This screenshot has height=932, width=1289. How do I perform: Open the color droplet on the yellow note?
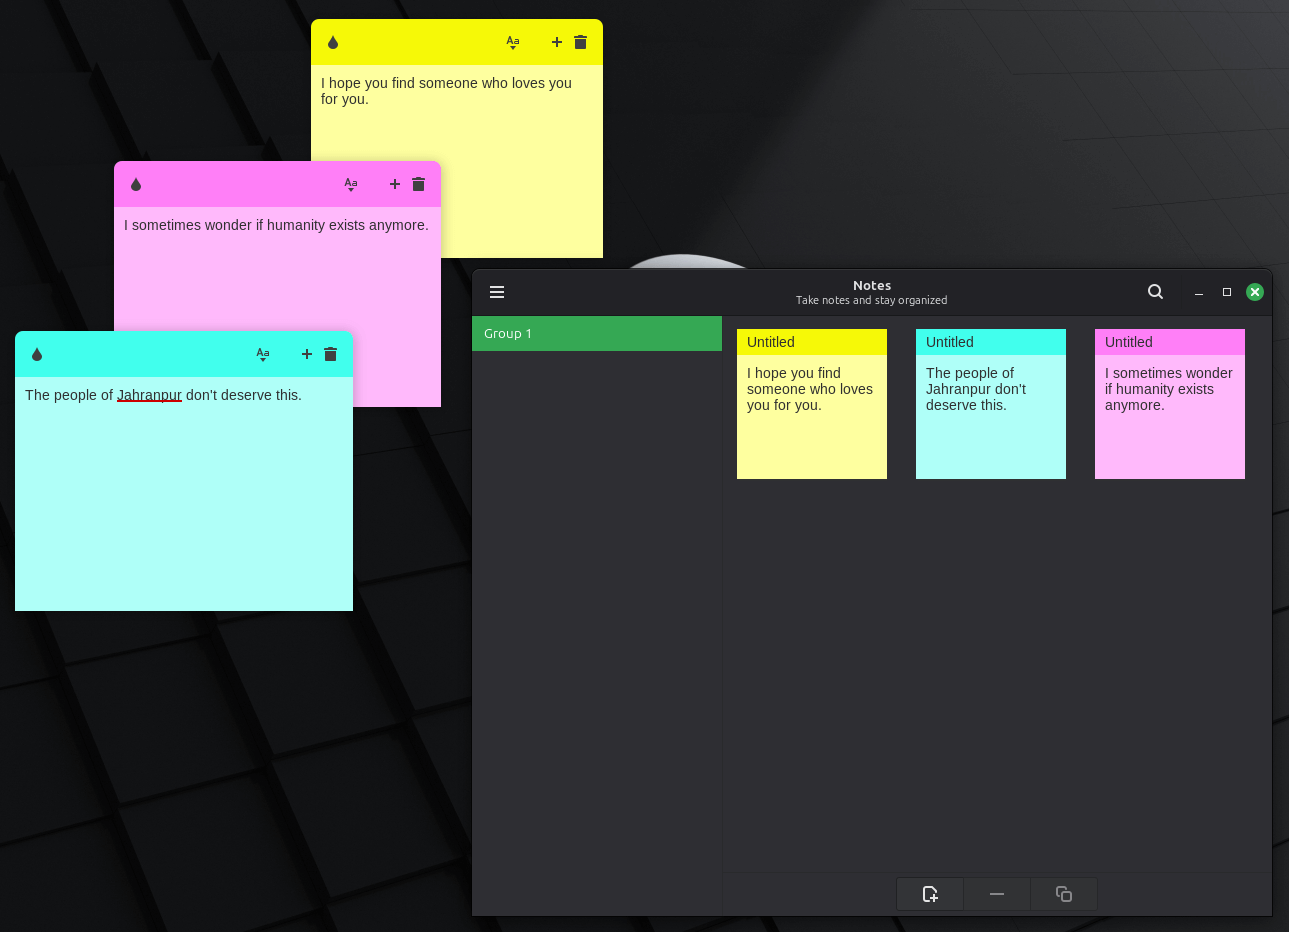(332, 42)
